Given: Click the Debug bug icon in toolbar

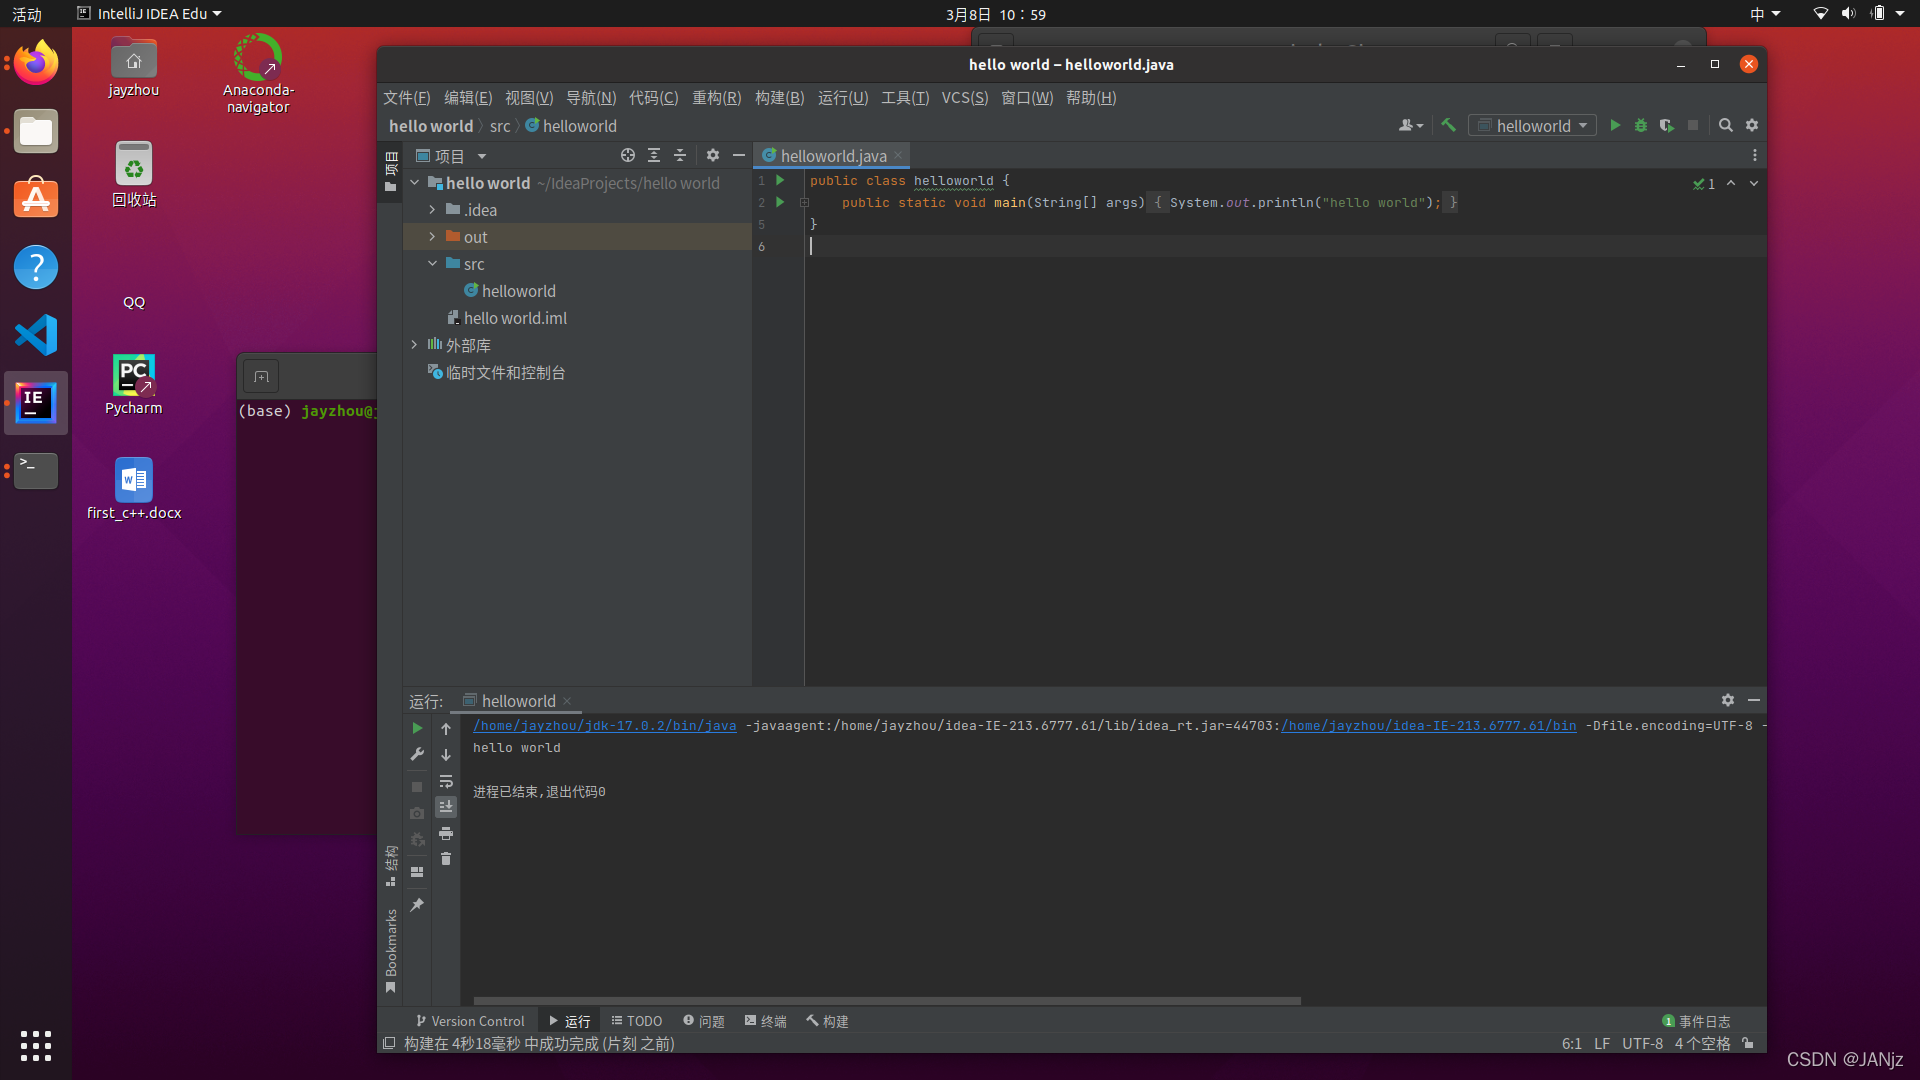Looking at the screenshot, I should (1640, 125).
